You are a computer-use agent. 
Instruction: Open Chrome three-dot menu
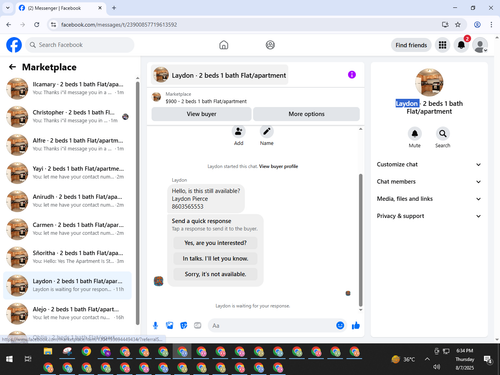click(x=491, y=25)
